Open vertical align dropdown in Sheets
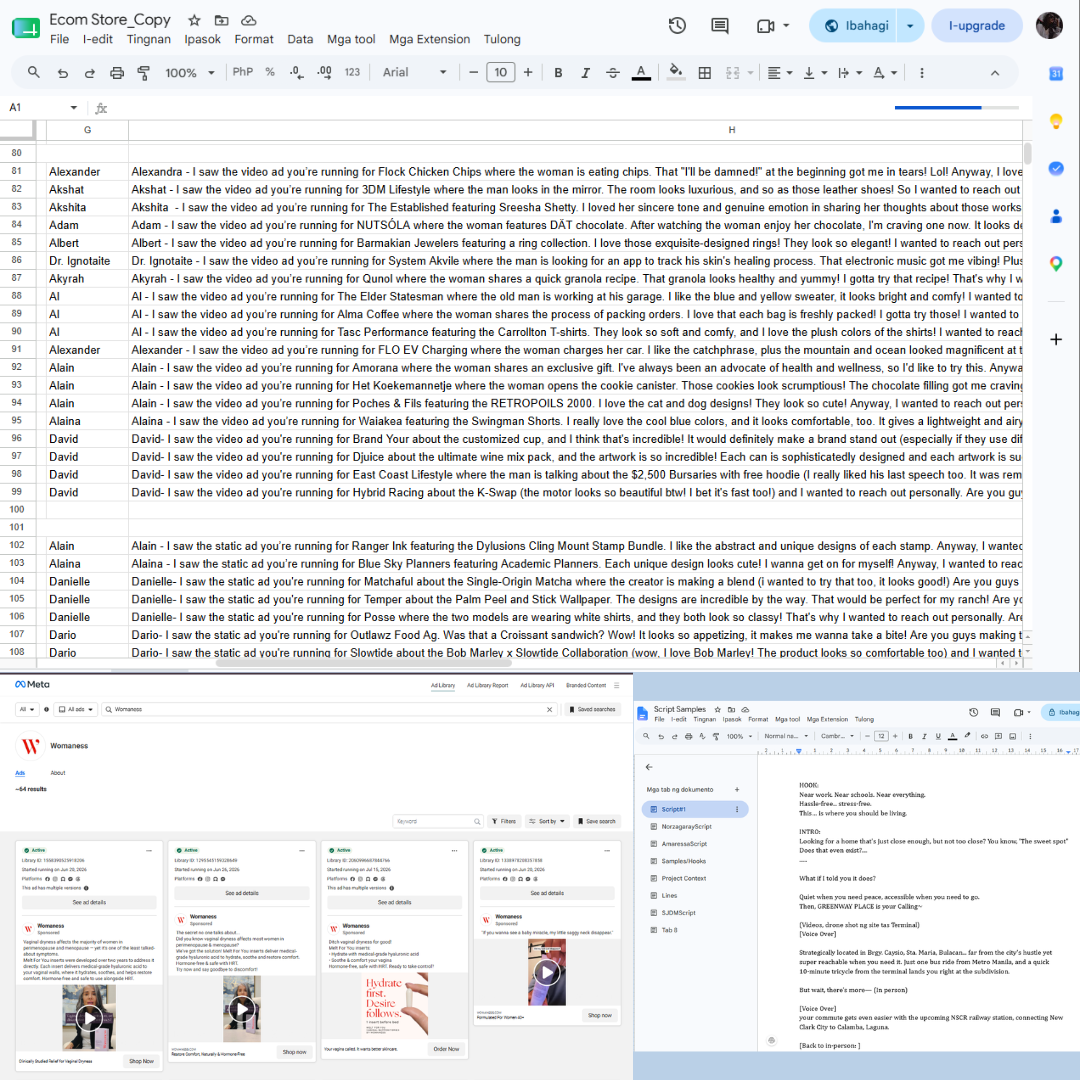 [x=815, y=72]
